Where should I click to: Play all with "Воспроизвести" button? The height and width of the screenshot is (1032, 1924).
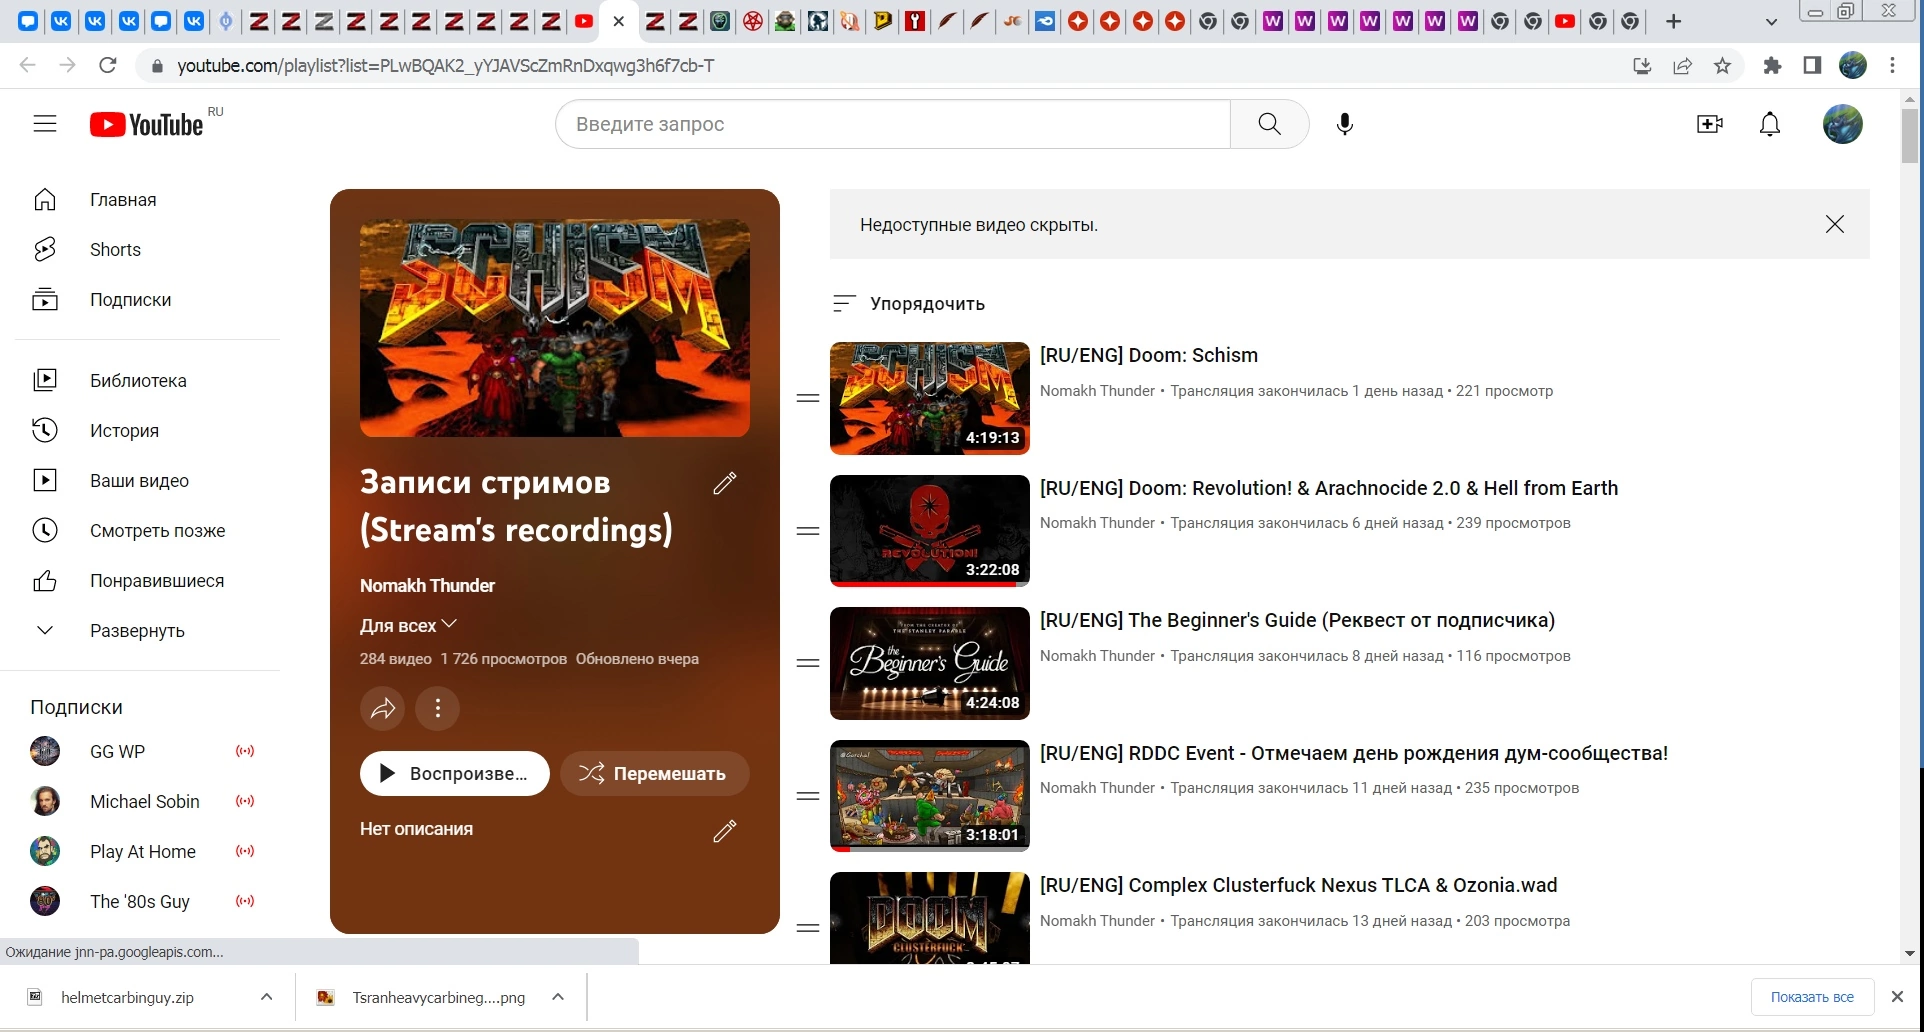455,773
